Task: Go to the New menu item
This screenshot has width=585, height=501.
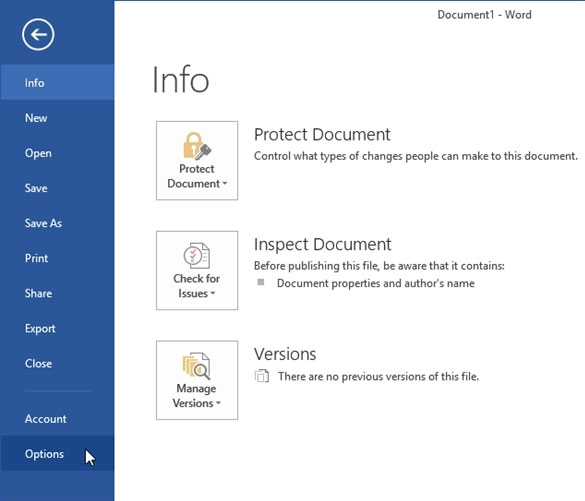Action: [x=57, y=118]
